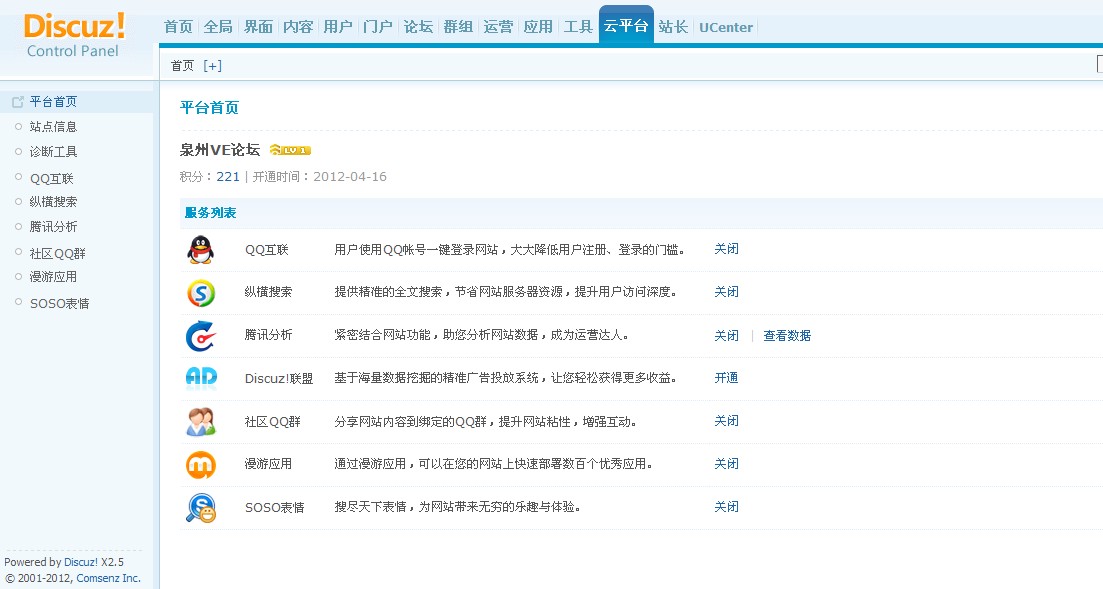Screen dimensions: 1103x589
Task: Click the 漫游应用 service name in the list
Action: pyautogui.click(x=268, y=464)
